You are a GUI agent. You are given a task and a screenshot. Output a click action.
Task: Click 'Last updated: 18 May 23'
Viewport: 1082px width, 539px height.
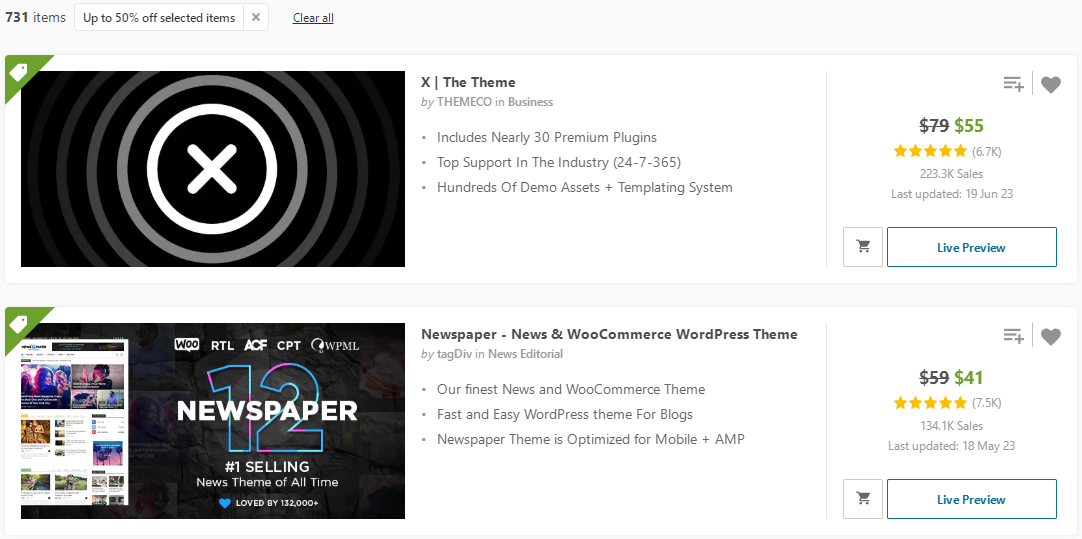point(952,446)
